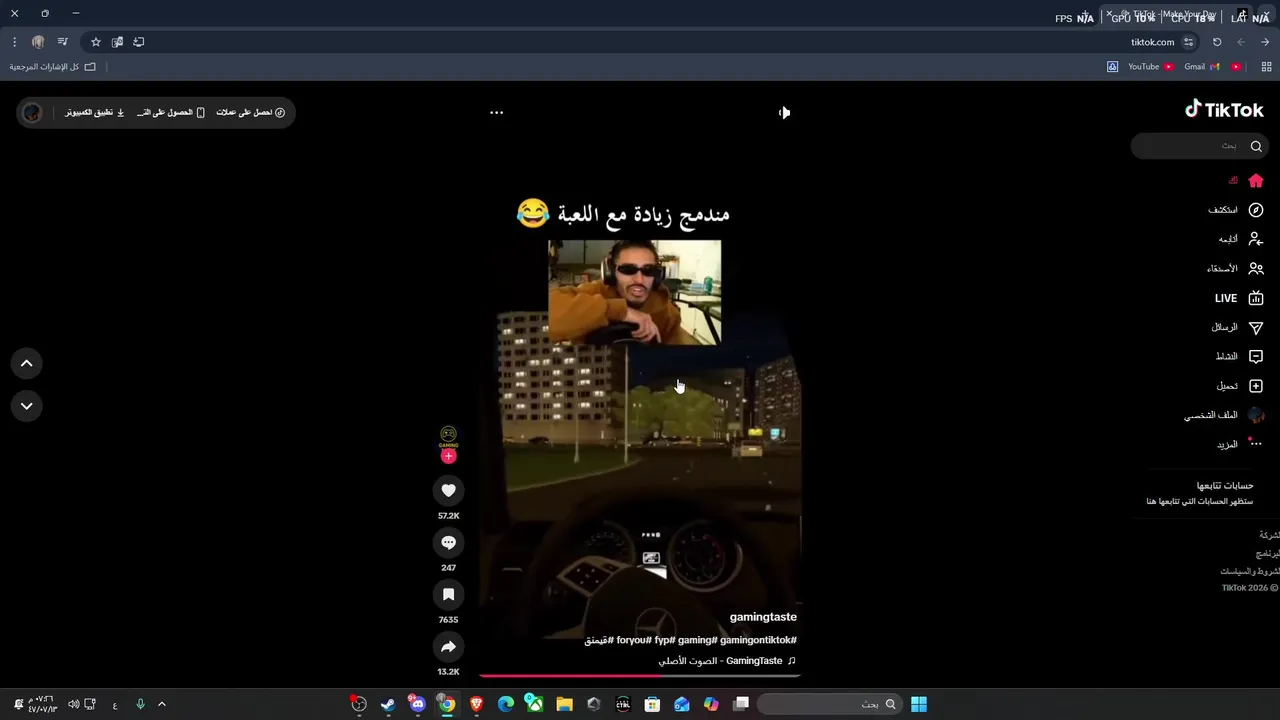Viewport: 1280px width, 720px height.
Task: Open the Profile (الملف الشخصي) page
Action: coord(1225,415)
